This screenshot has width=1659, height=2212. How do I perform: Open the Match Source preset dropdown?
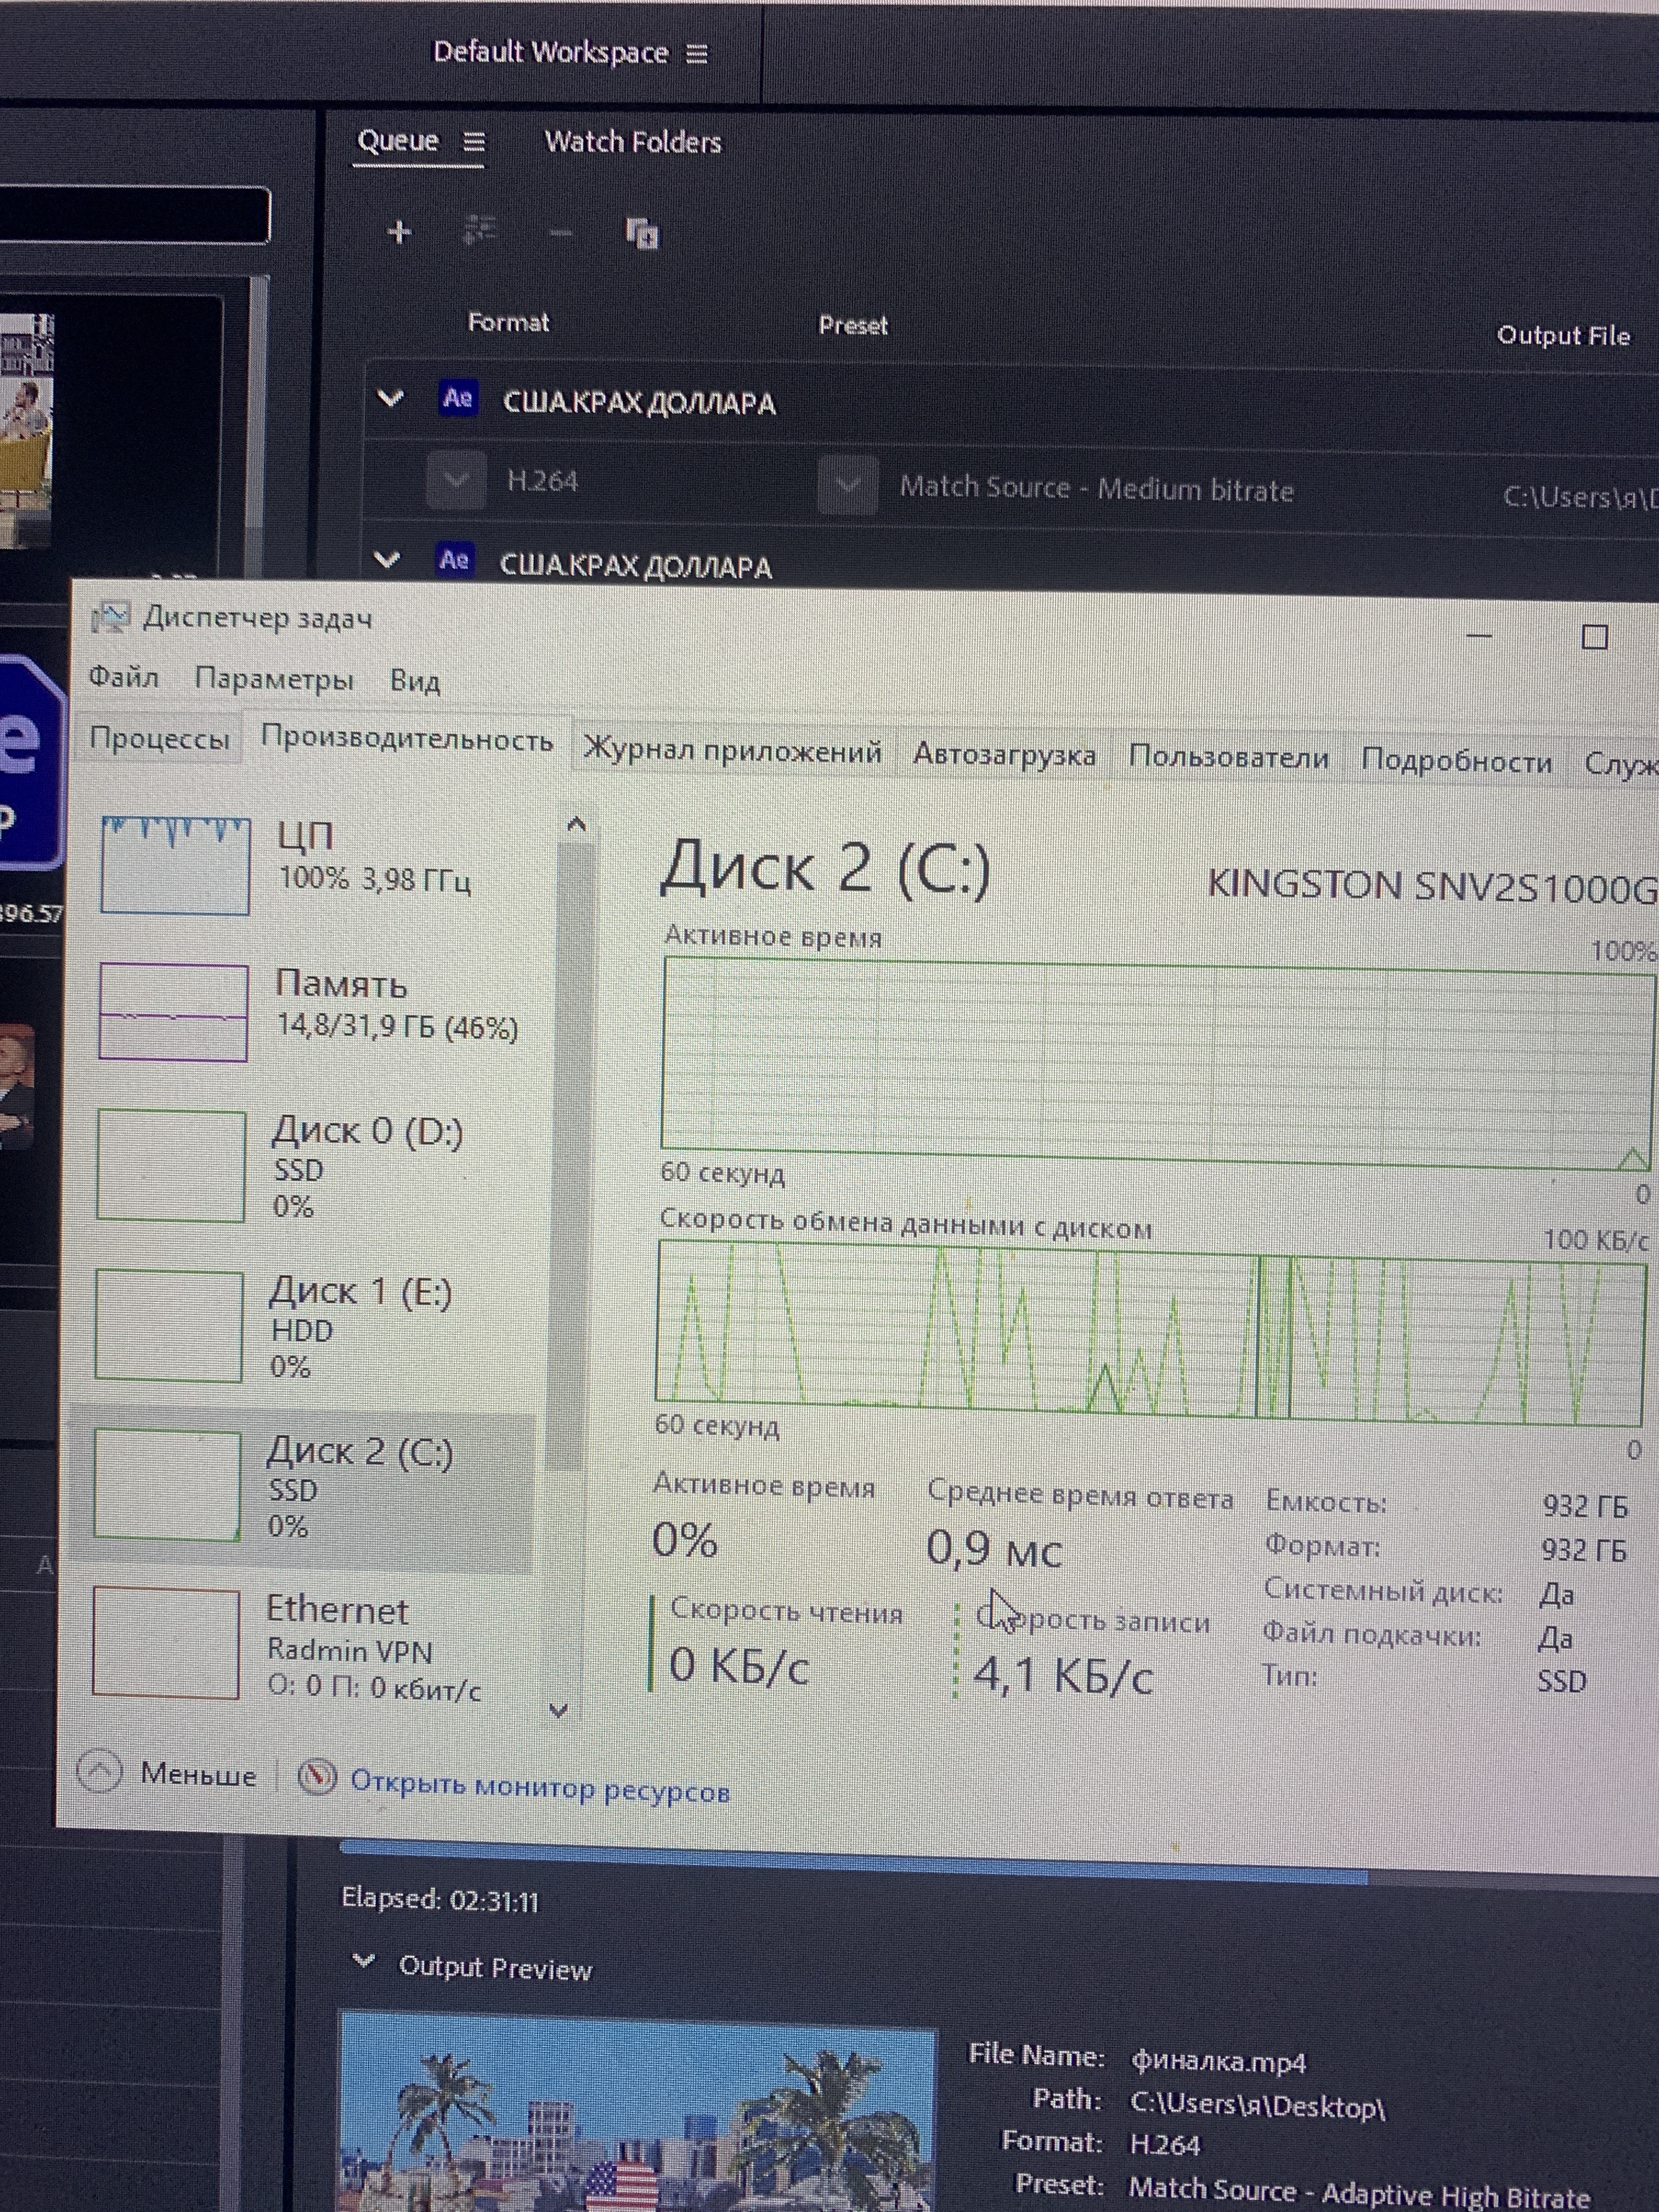(847, 486)
